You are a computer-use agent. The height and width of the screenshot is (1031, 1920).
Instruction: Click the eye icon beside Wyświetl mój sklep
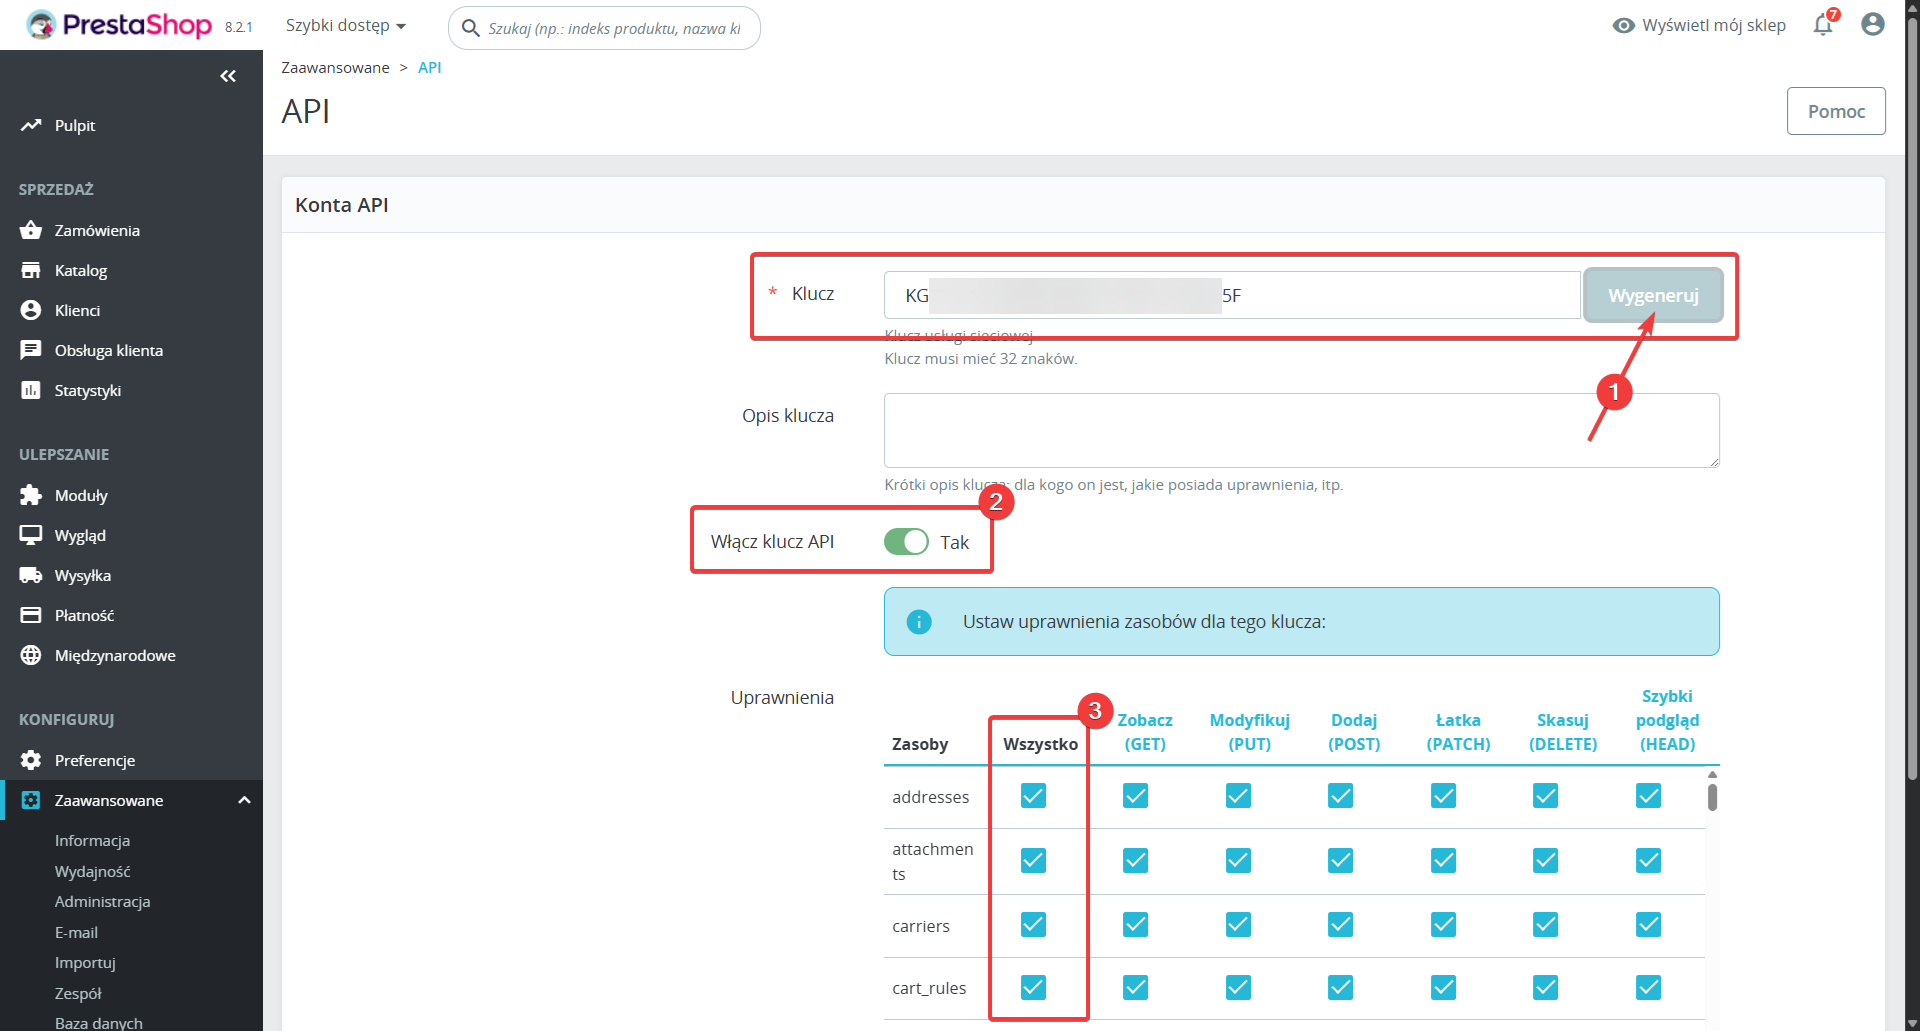coord(1623,25)
